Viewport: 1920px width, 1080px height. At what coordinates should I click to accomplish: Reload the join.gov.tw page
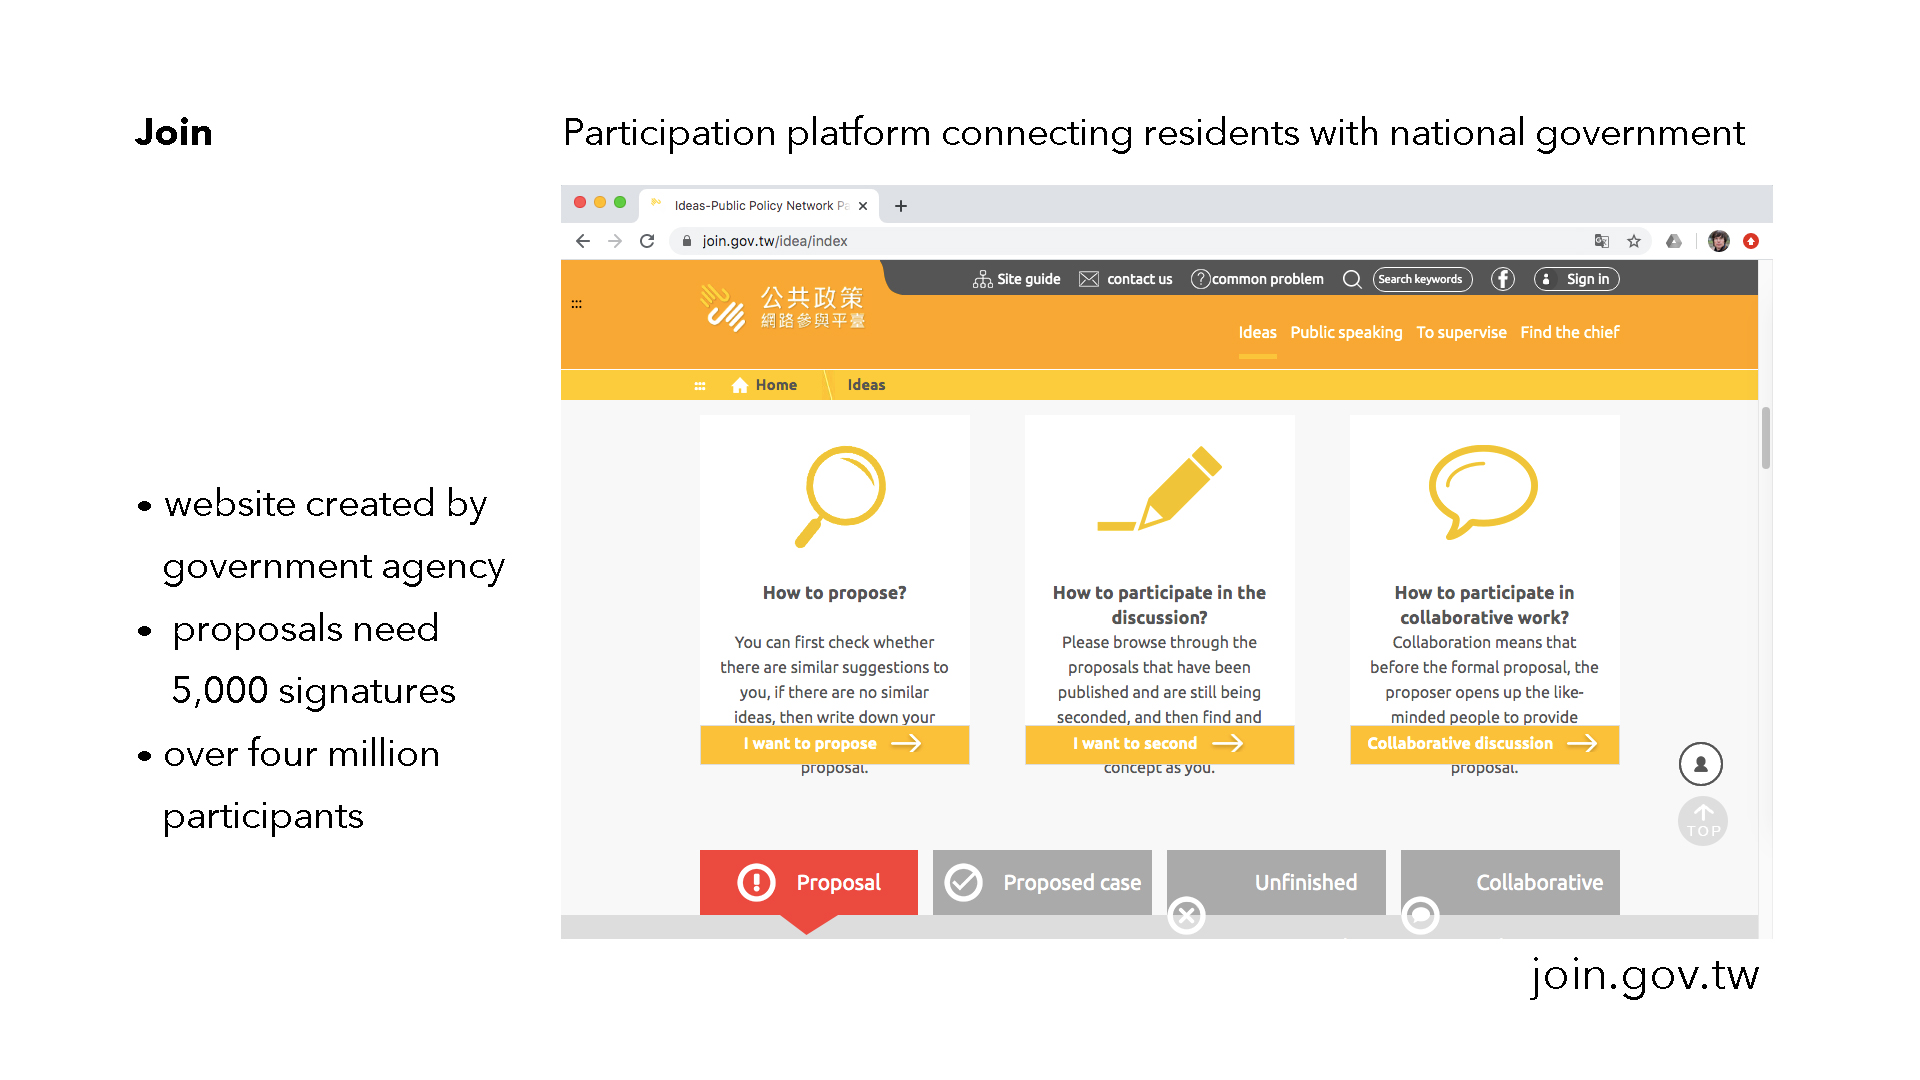[x=647, y=241]
